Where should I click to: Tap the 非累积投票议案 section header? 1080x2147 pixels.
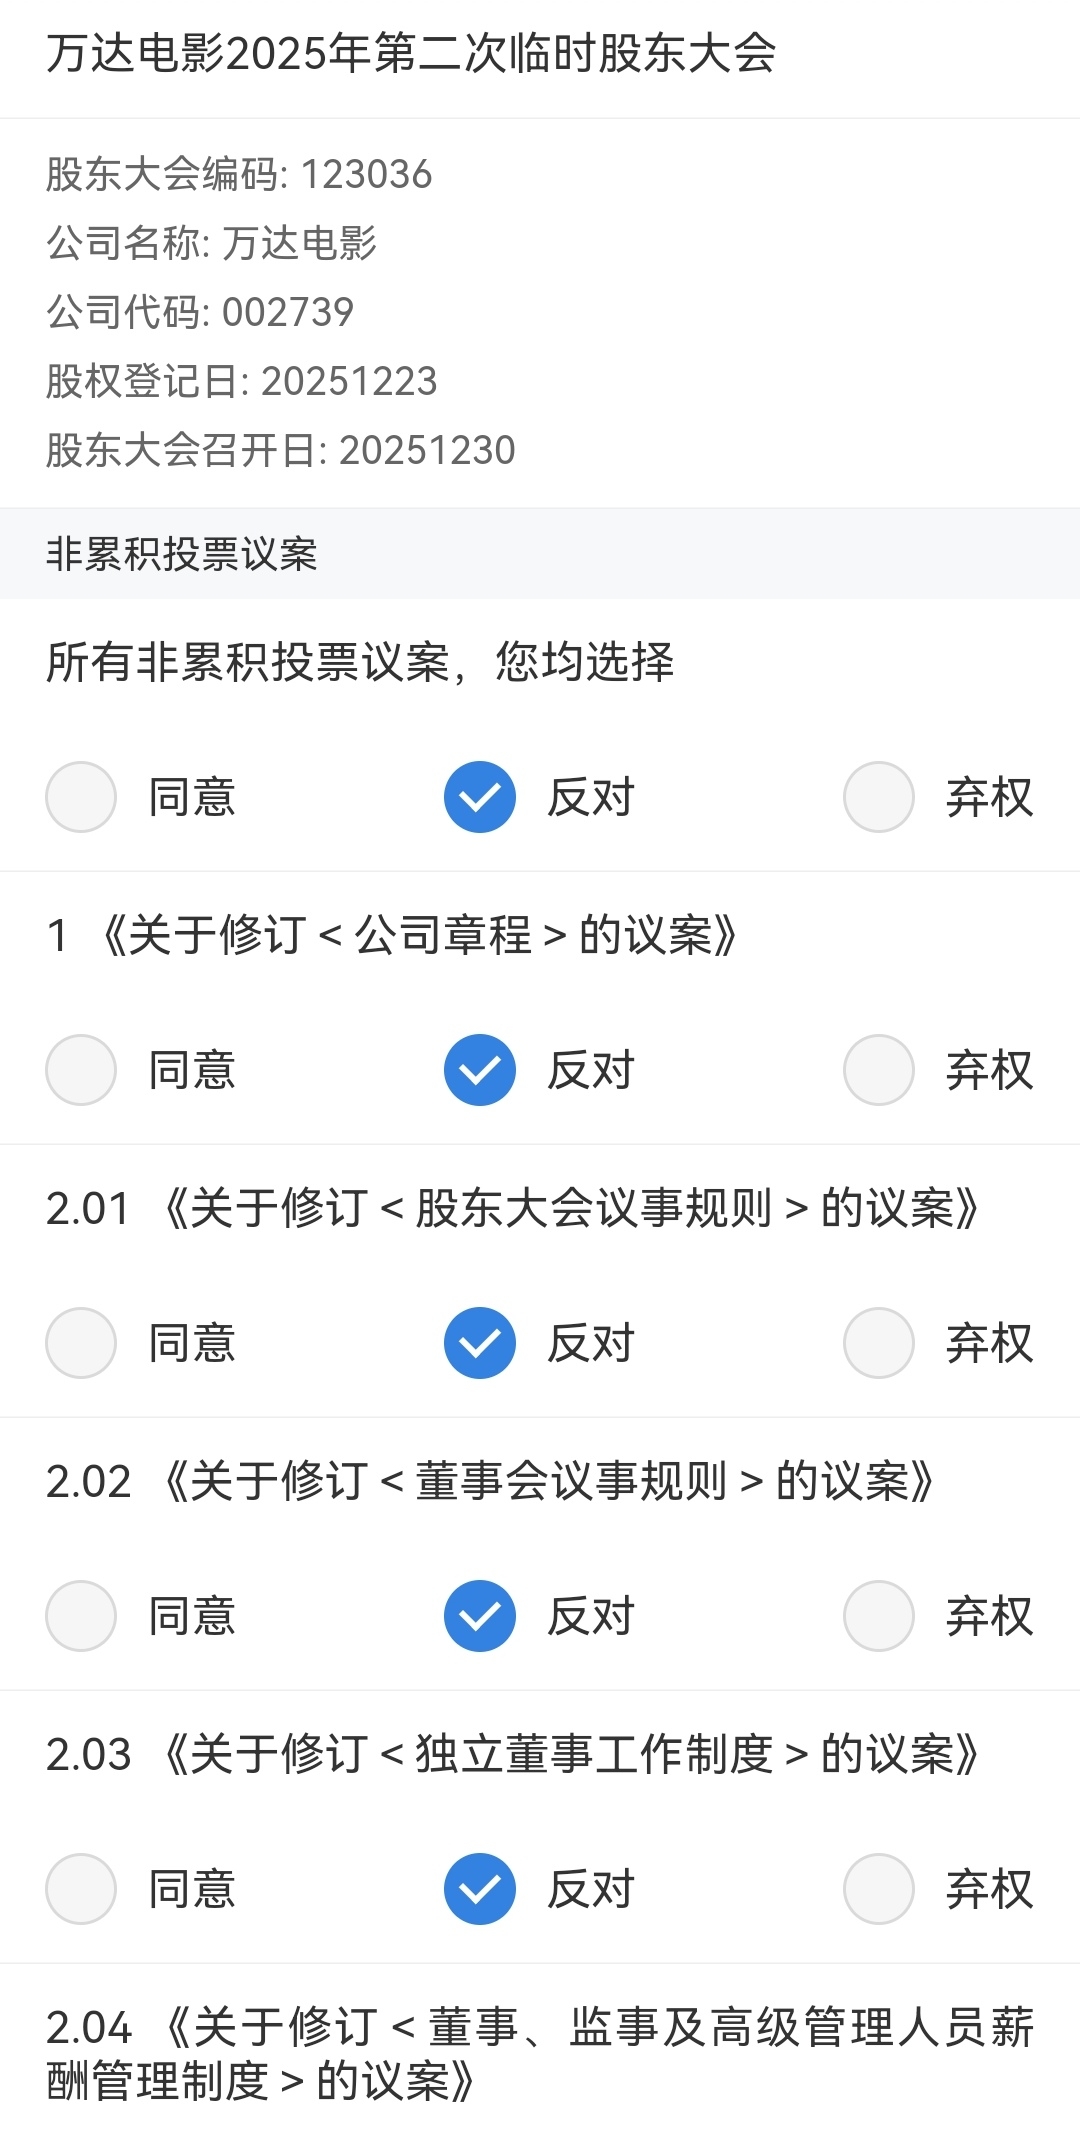(x=182, y=554)
